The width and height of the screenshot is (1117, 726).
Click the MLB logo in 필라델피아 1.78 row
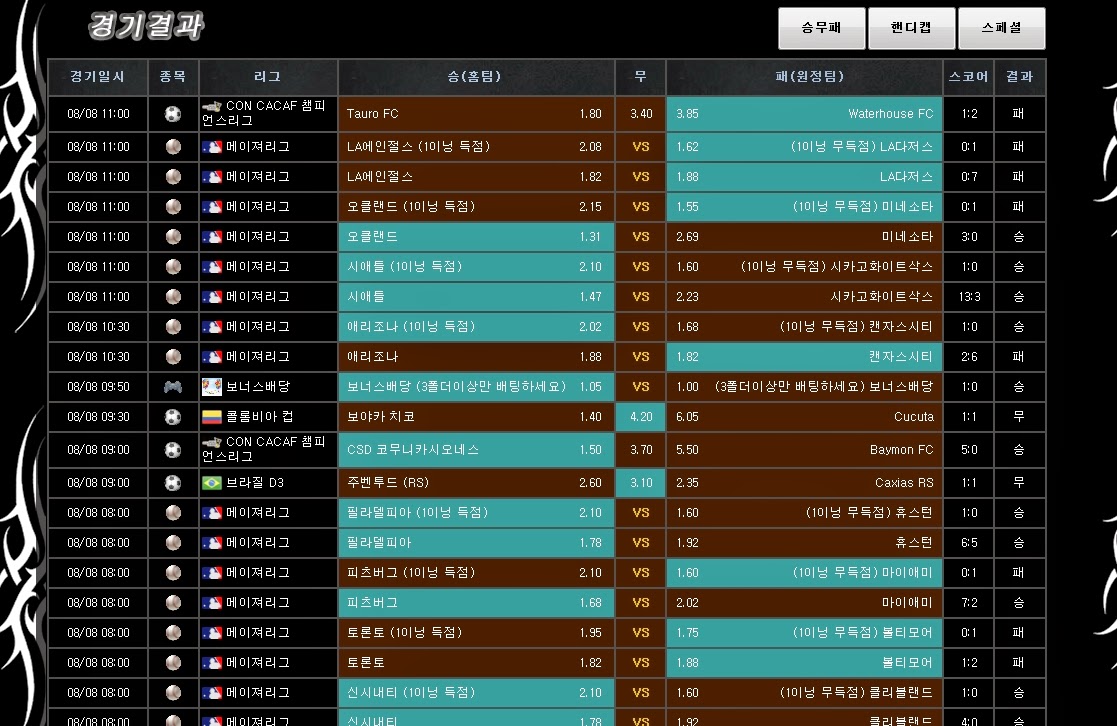tap(212, 543)
